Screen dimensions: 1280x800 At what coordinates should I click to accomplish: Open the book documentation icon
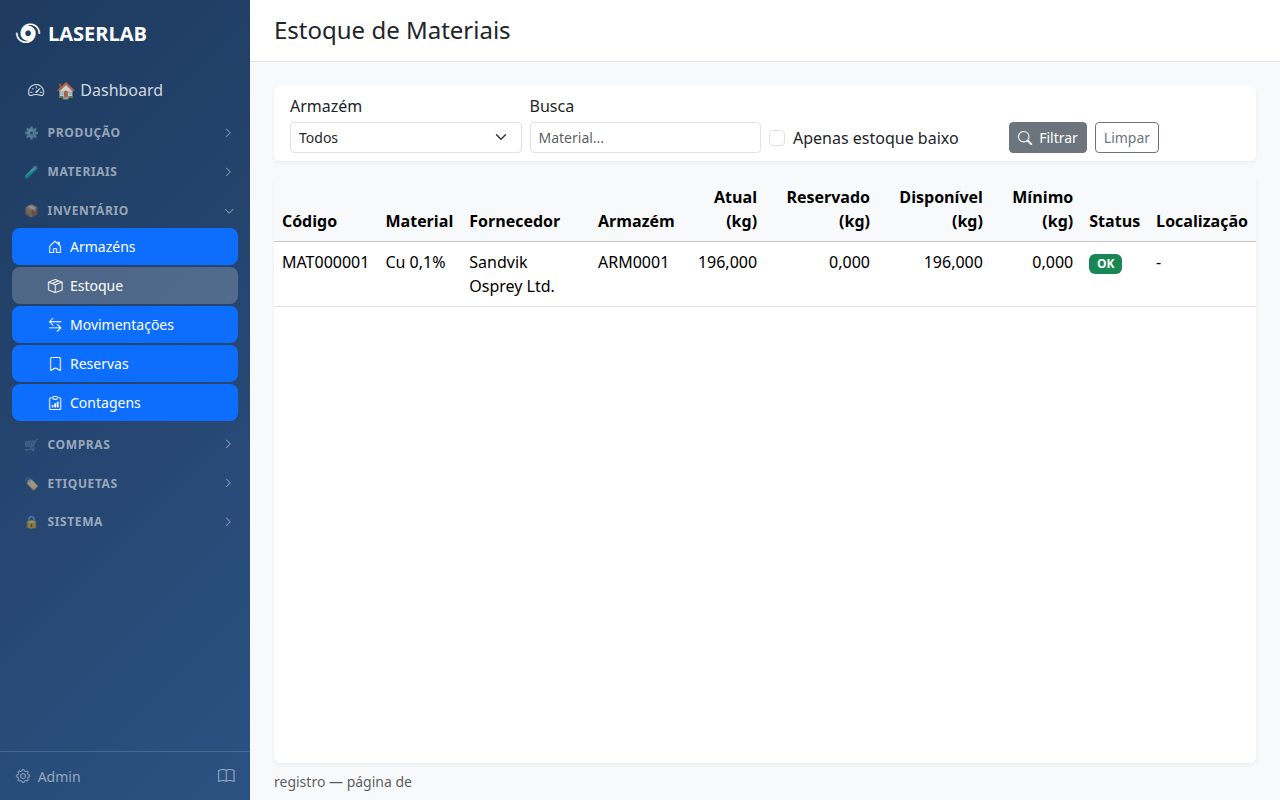(226, 777)
